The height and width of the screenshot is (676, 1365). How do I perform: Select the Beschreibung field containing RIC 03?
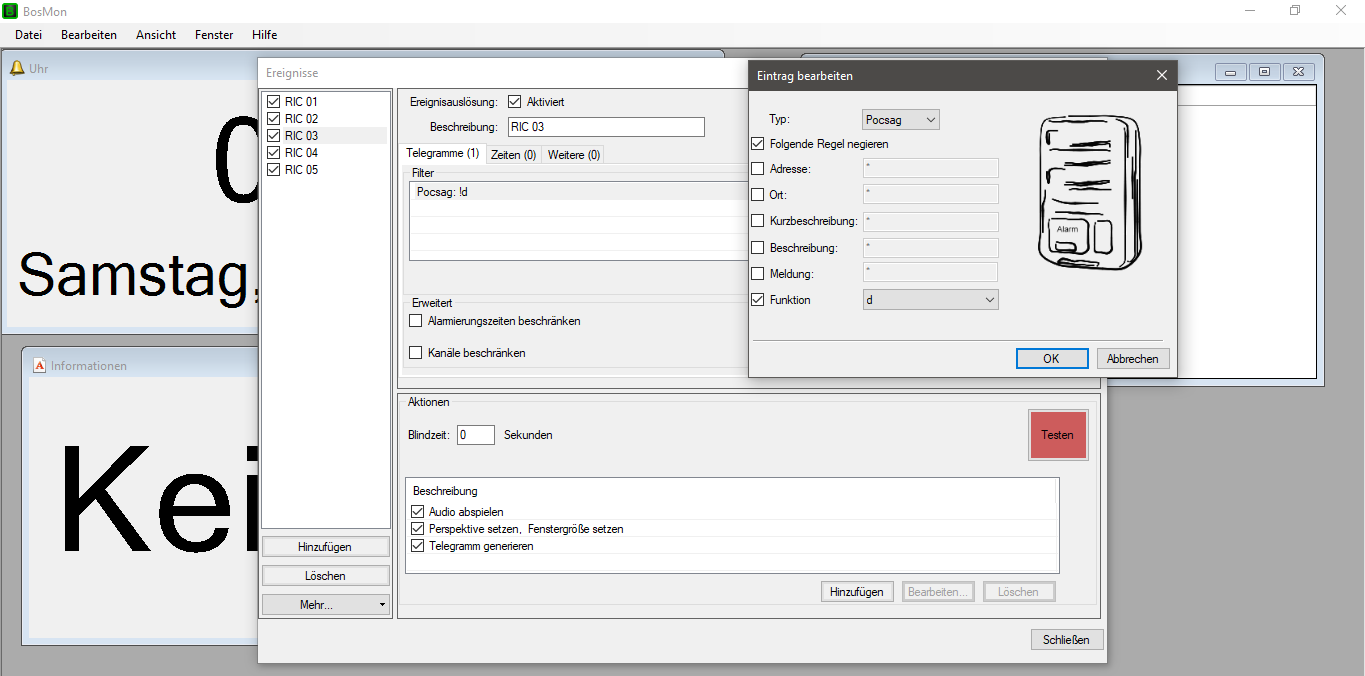[x=605, y=126]
